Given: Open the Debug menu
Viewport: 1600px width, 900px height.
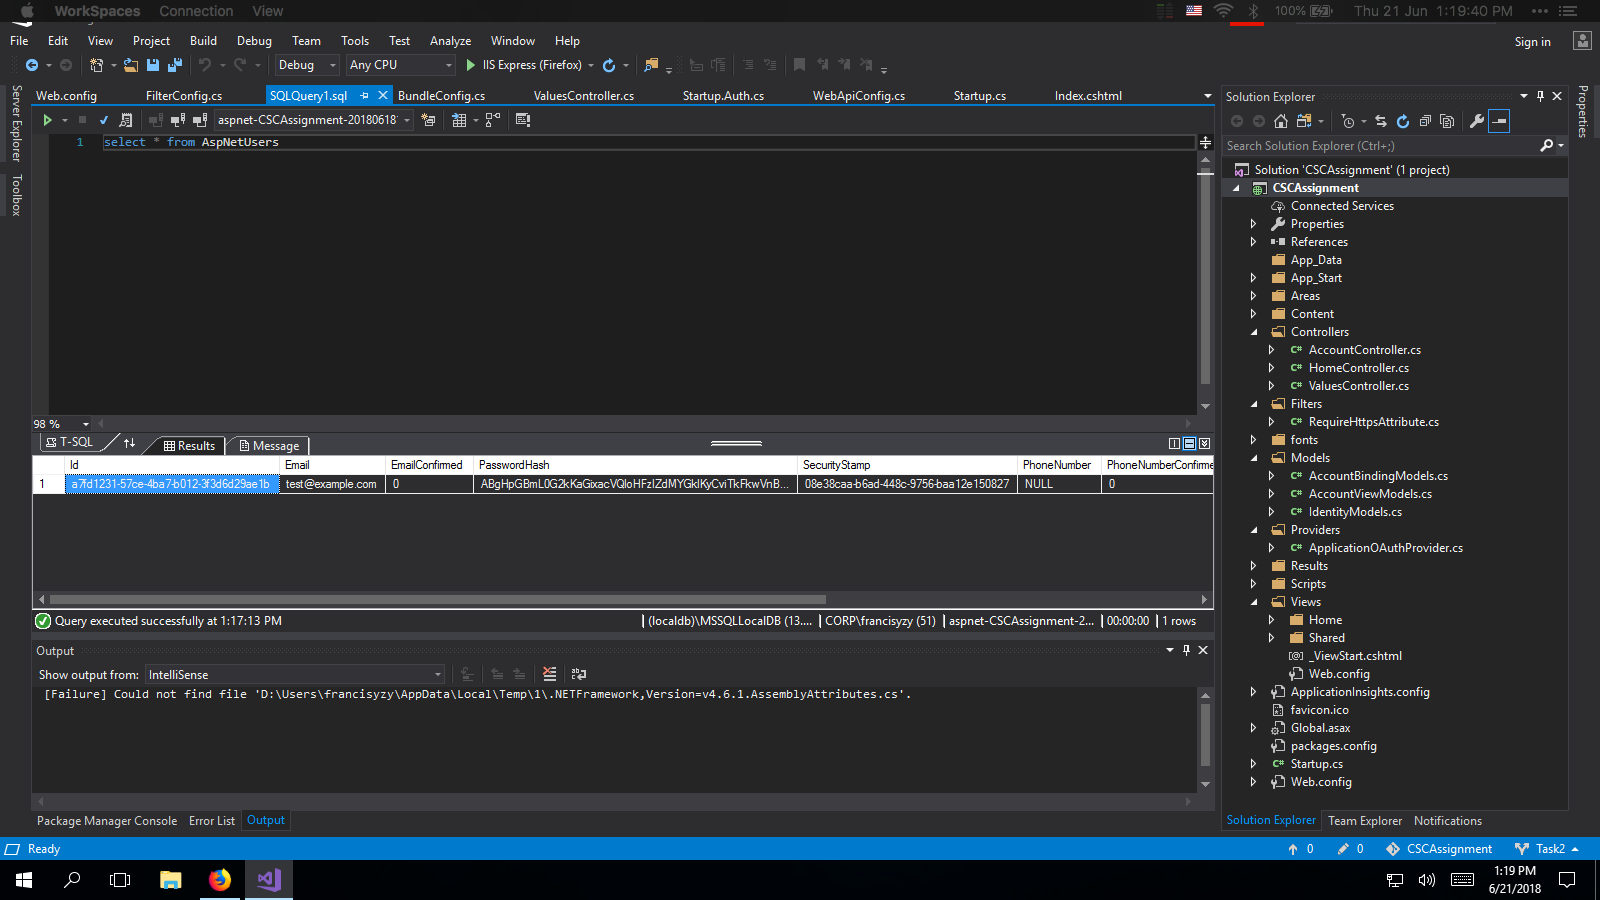Looking at the screenshot, I should (254, 41).
